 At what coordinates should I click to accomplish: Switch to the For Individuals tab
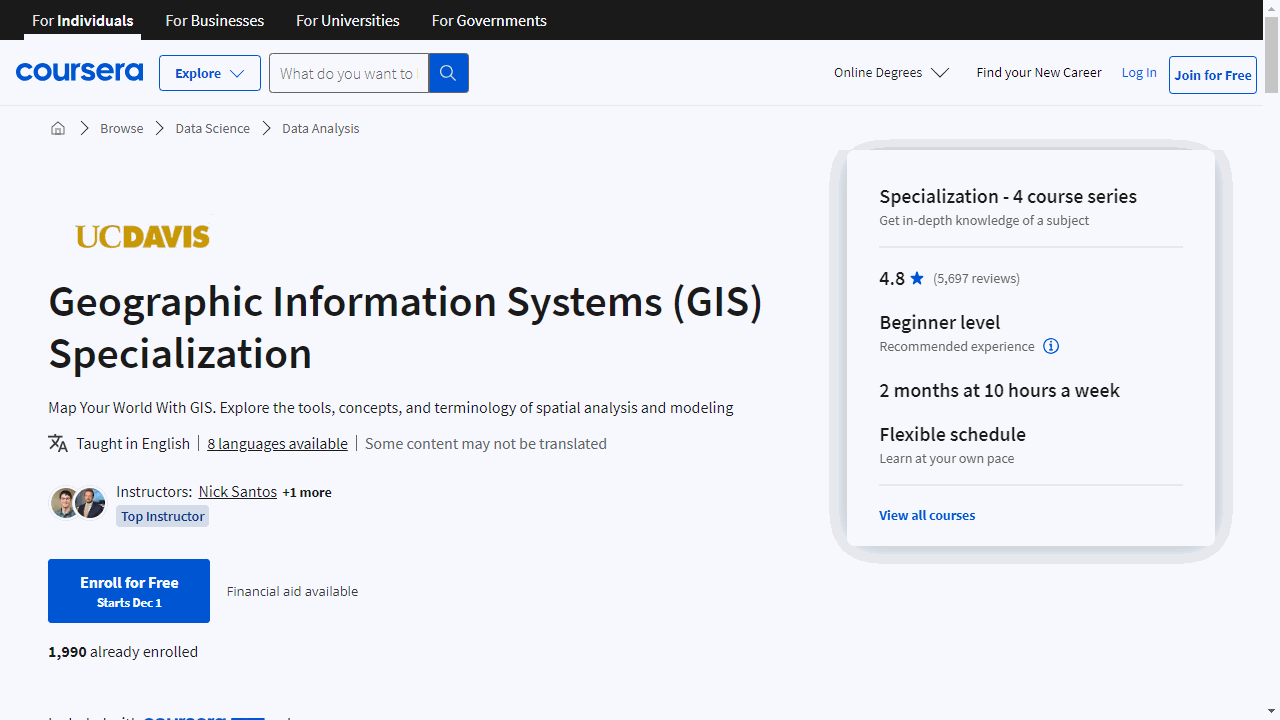point(83,20)
